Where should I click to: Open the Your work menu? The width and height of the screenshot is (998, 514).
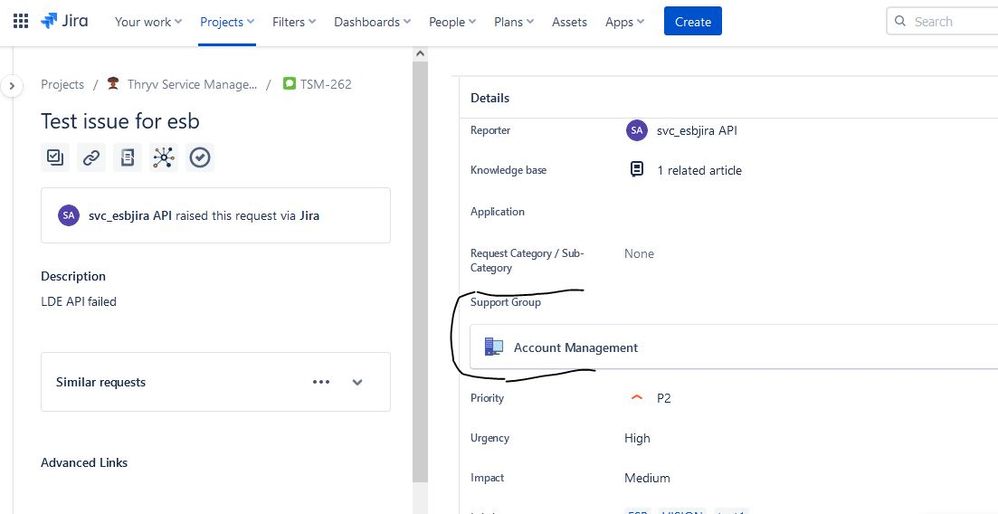click(x=148, y=22)
